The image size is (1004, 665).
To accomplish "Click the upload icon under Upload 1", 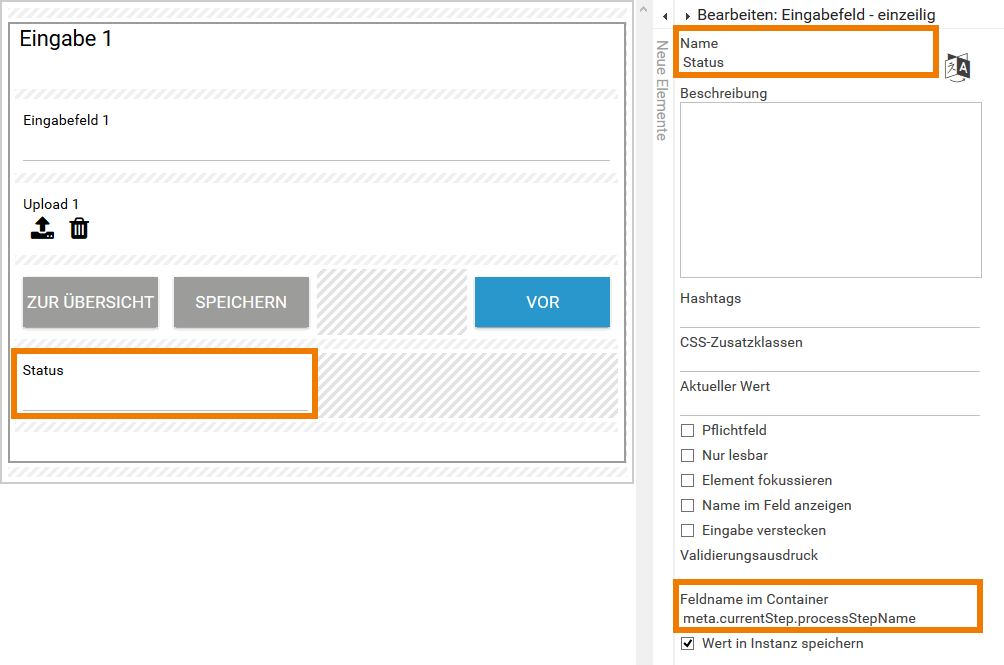I will [42, 229].
